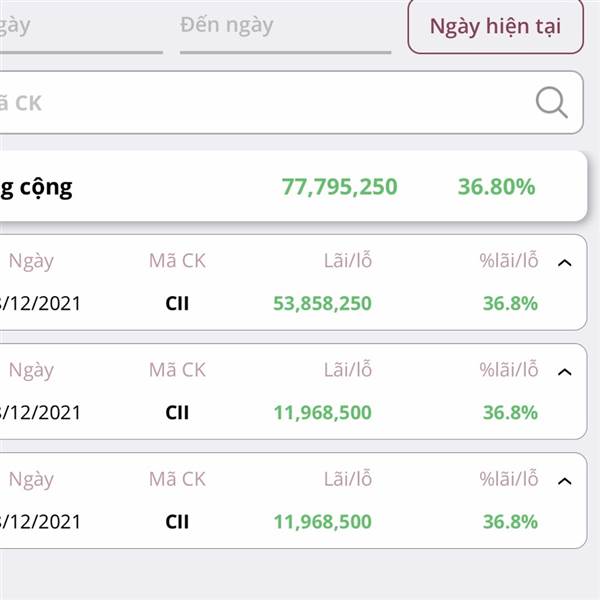
Task: Select CII code in third card
Action: [177, 522]
